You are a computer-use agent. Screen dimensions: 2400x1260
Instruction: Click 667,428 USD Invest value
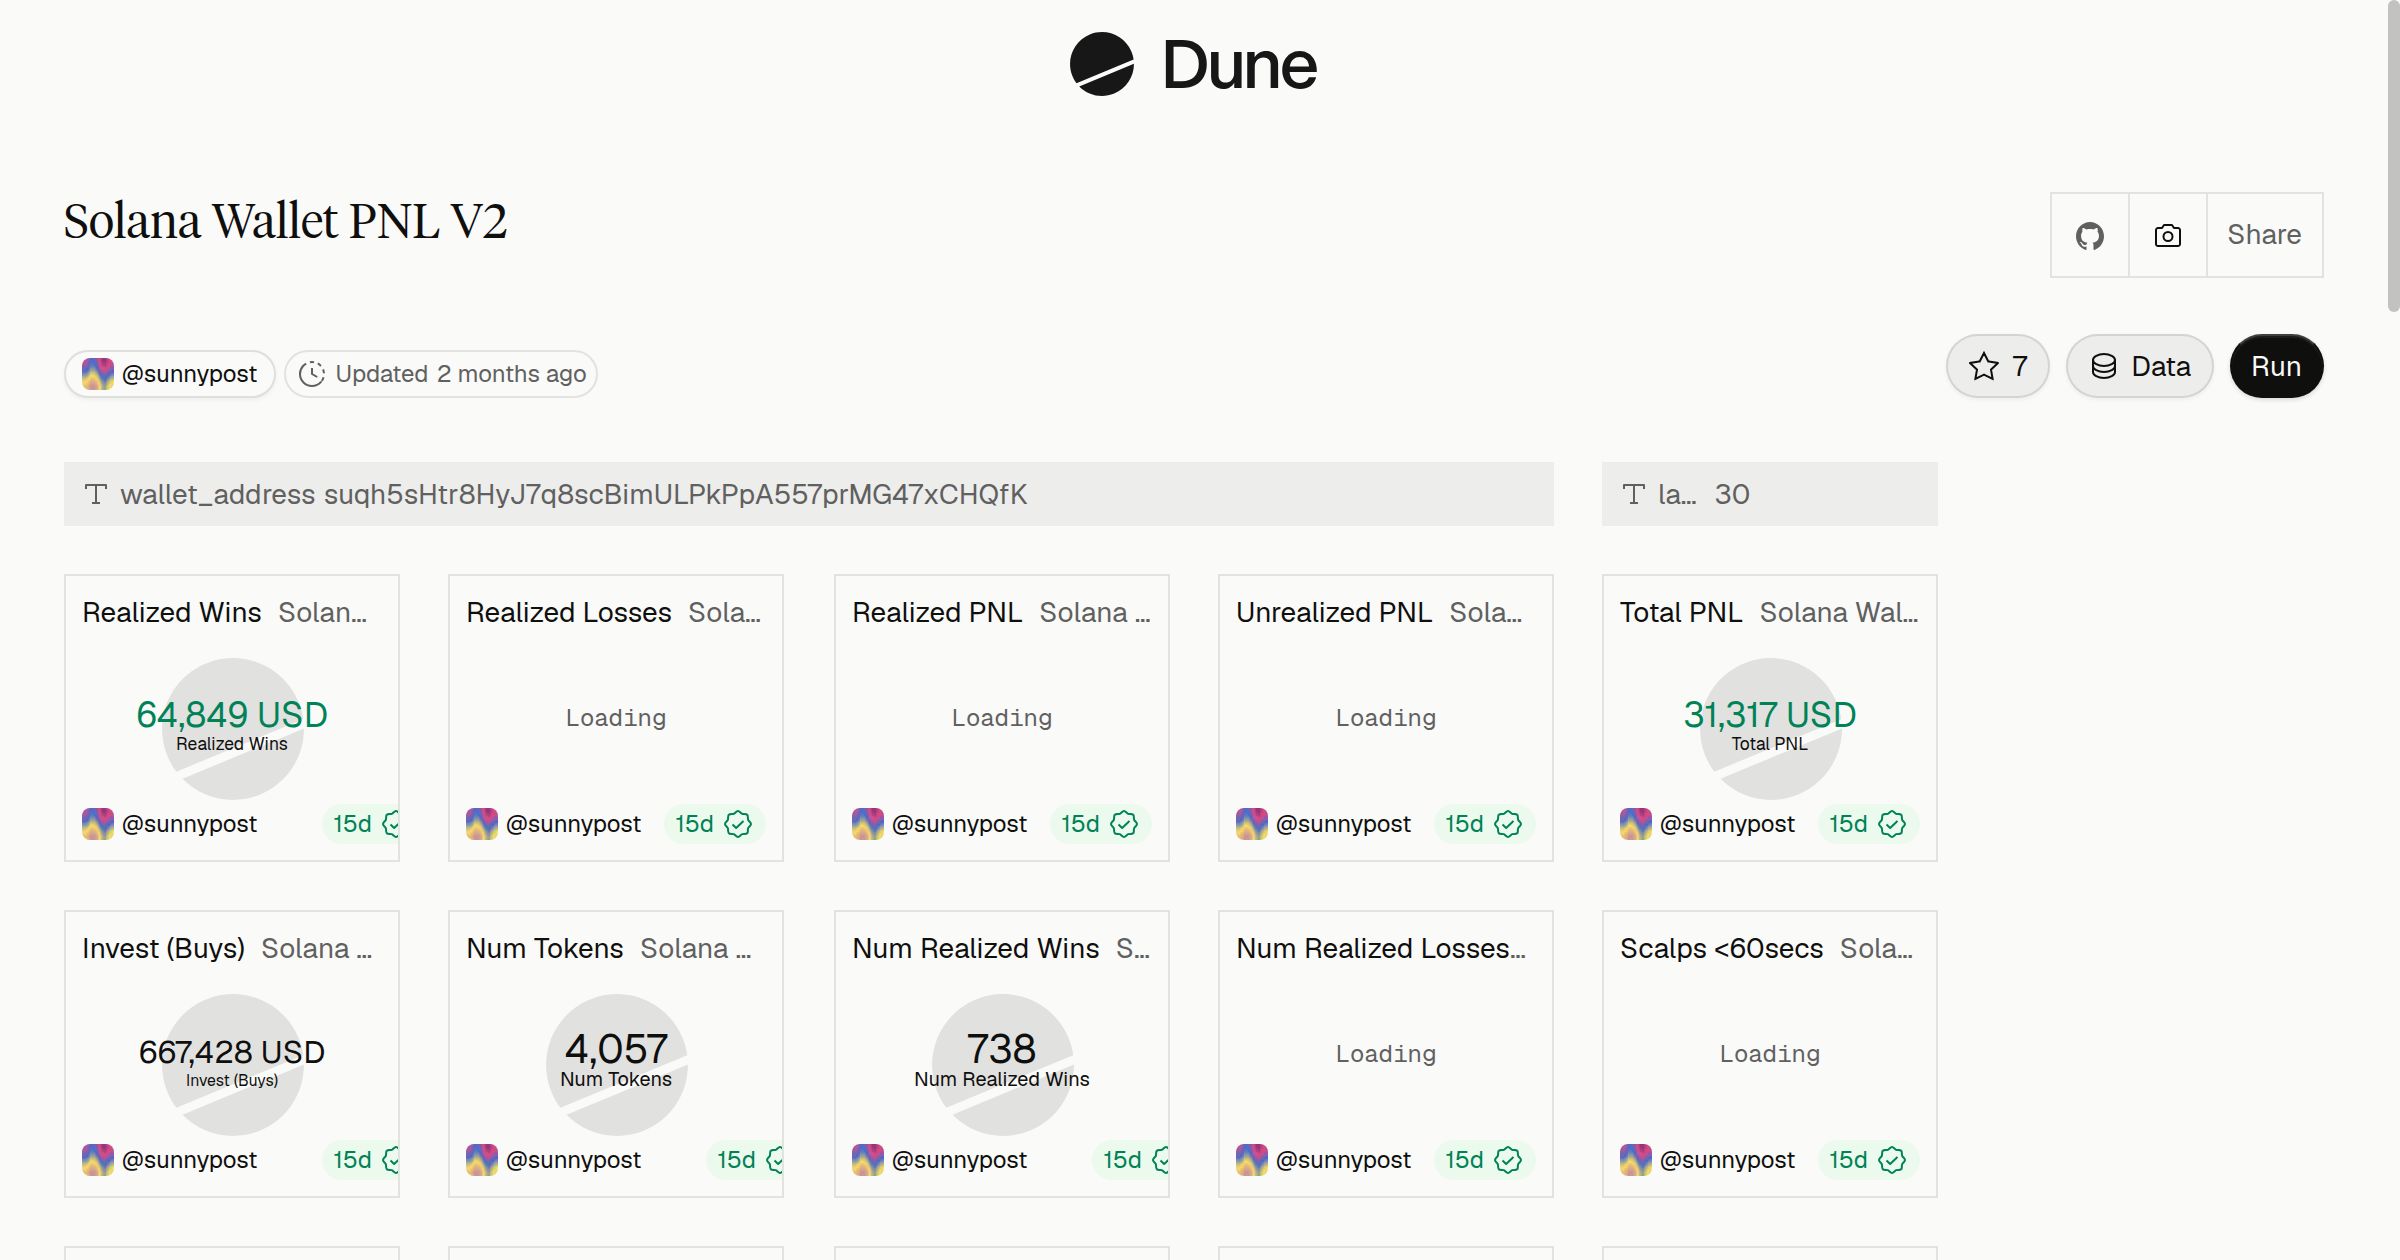pyautogui.click(x=232, y=1052)
